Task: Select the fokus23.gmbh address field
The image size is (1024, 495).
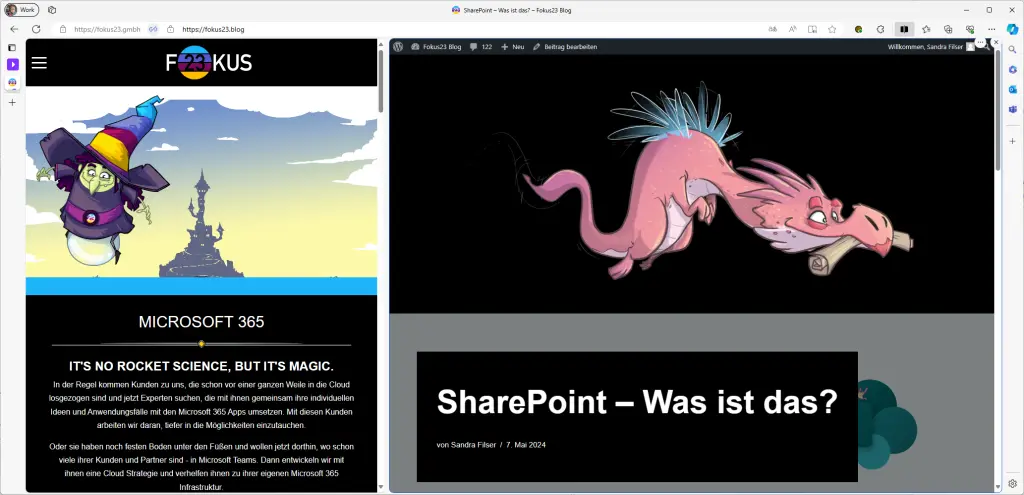Action: (x=107, y=29)
